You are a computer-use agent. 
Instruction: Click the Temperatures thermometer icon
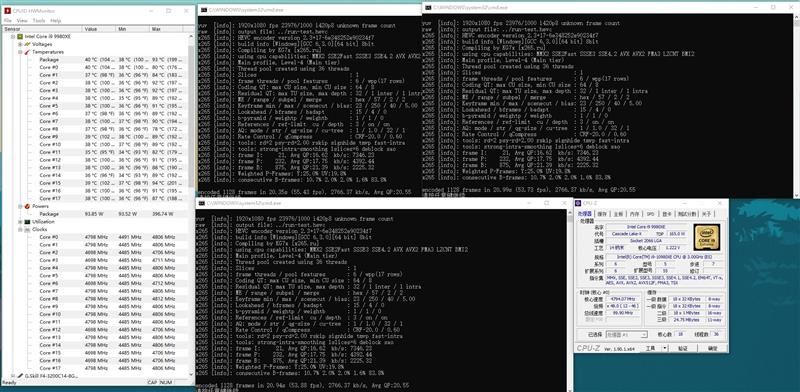point(27,52)
